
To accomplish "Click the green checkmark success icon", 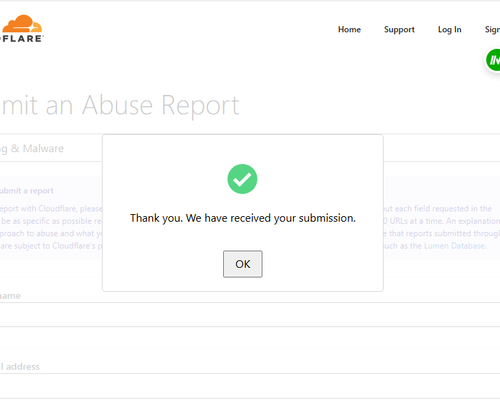I will (x=242, y=179).
